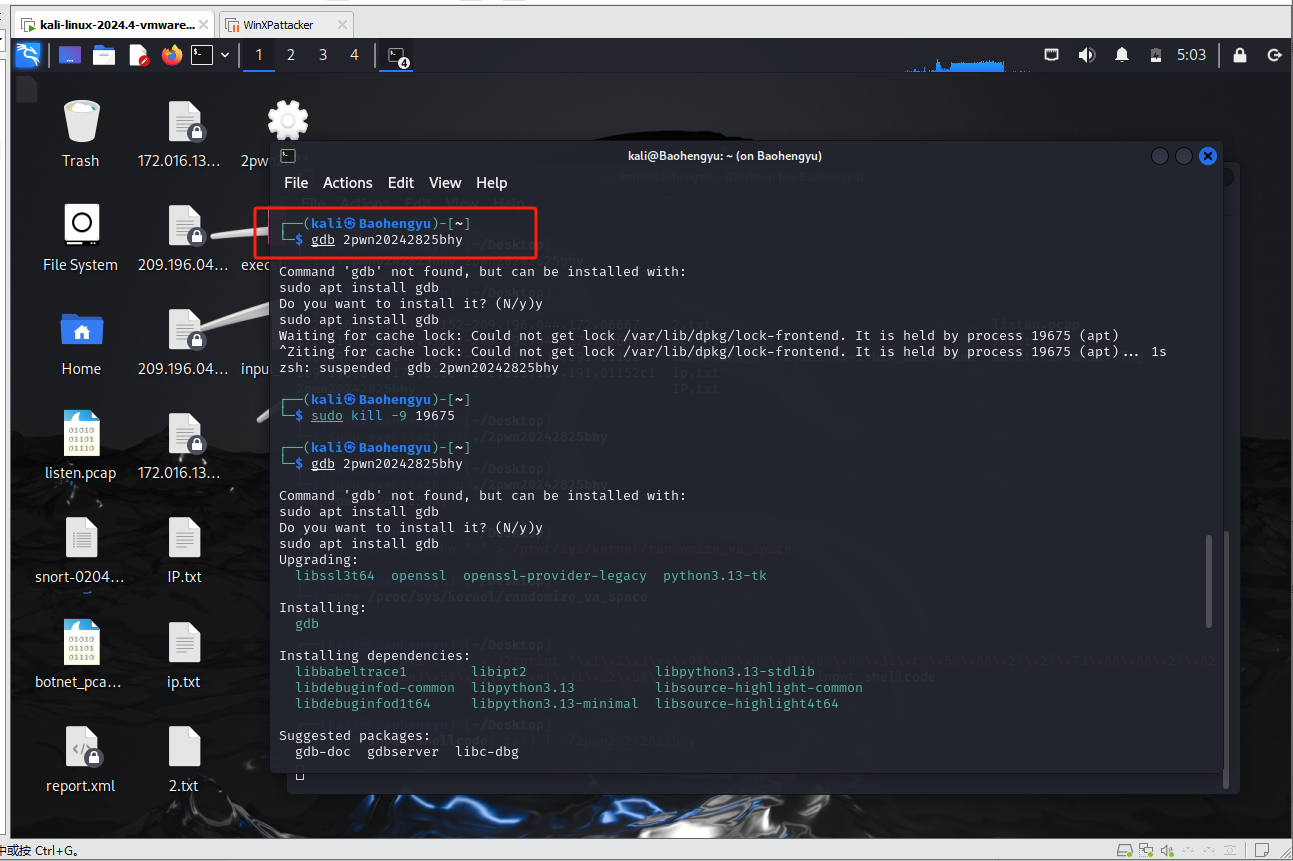
Task: Open the terminal Edit menu
Action: click(x=401, y=183)
